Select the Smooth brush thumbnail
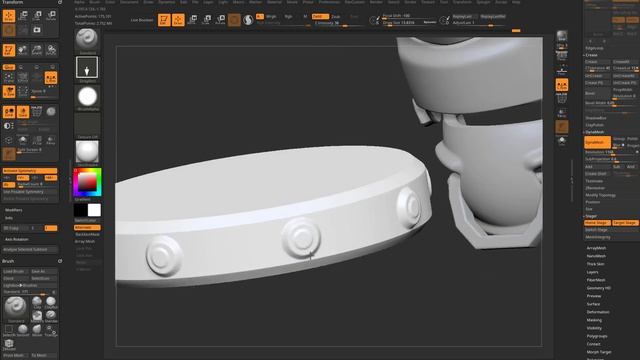 point(23,329)
